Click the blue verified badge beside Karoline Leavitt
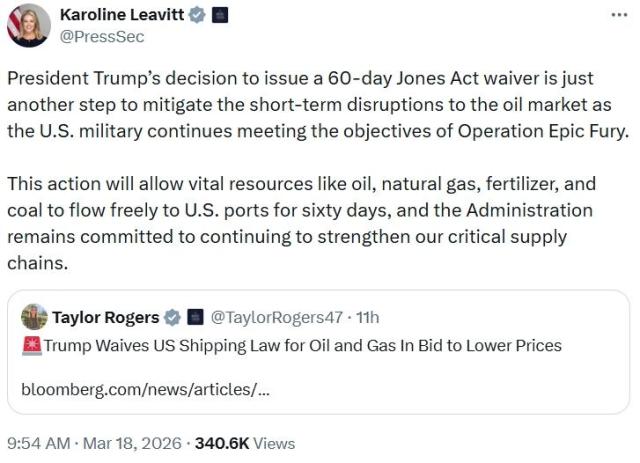This screenshot has width=640, height=463. [x=199, y=15]
